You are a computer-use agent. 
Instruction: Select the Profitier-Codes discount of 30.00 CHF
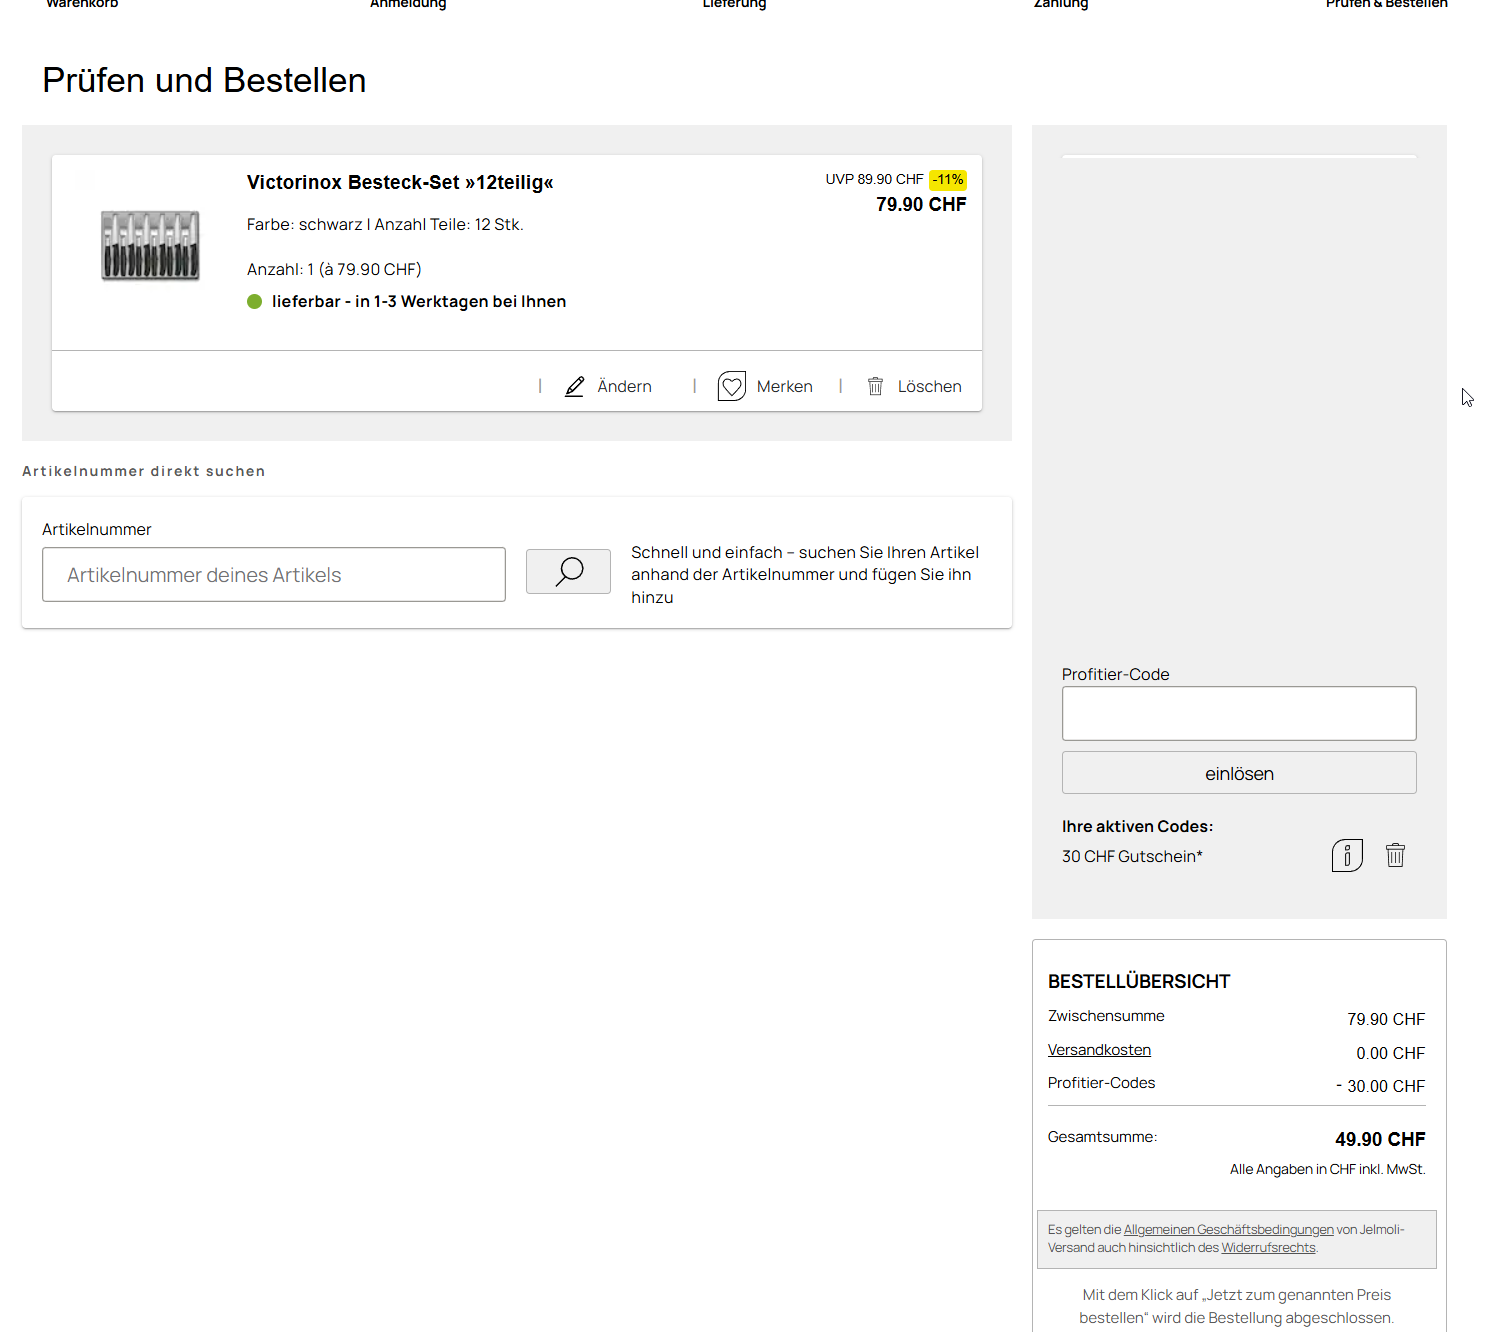coord(1381,1086)
